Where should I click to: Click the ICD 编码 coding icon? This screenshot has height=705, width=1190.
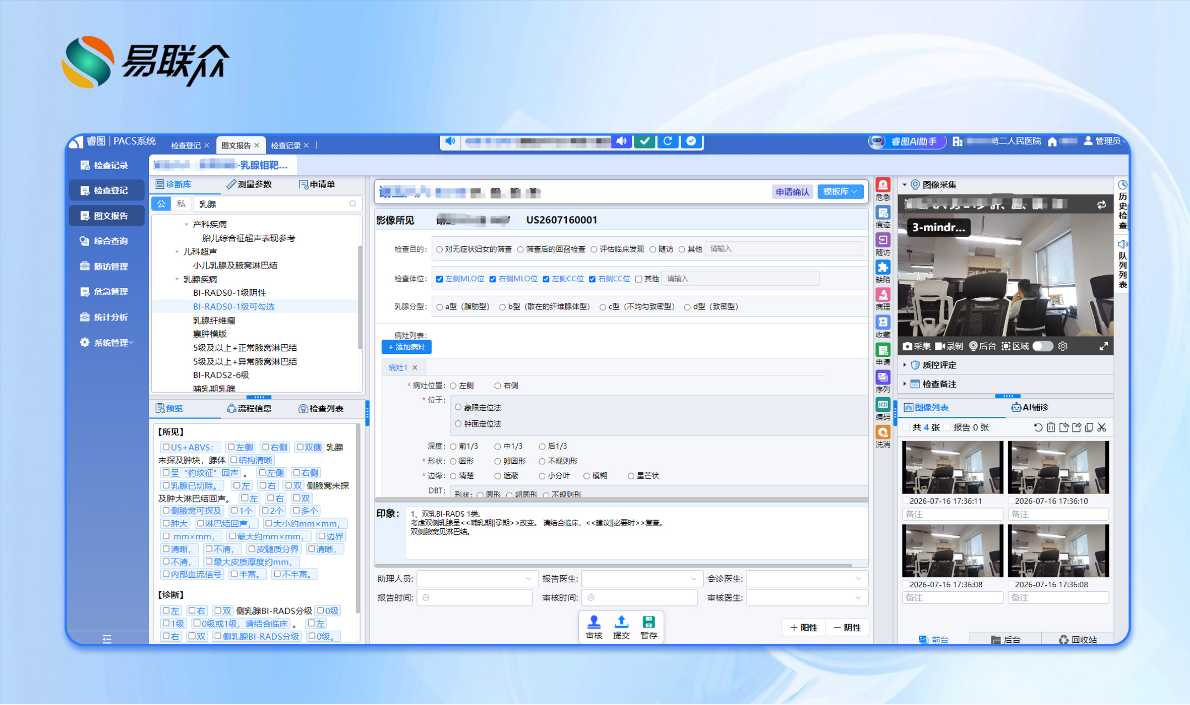883,404
